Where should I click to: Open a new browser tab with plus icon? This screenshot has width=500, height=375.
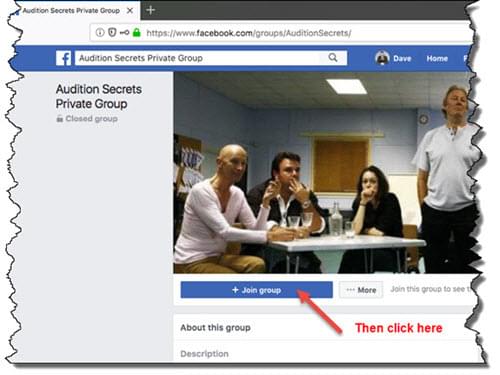tap(150, 10)
